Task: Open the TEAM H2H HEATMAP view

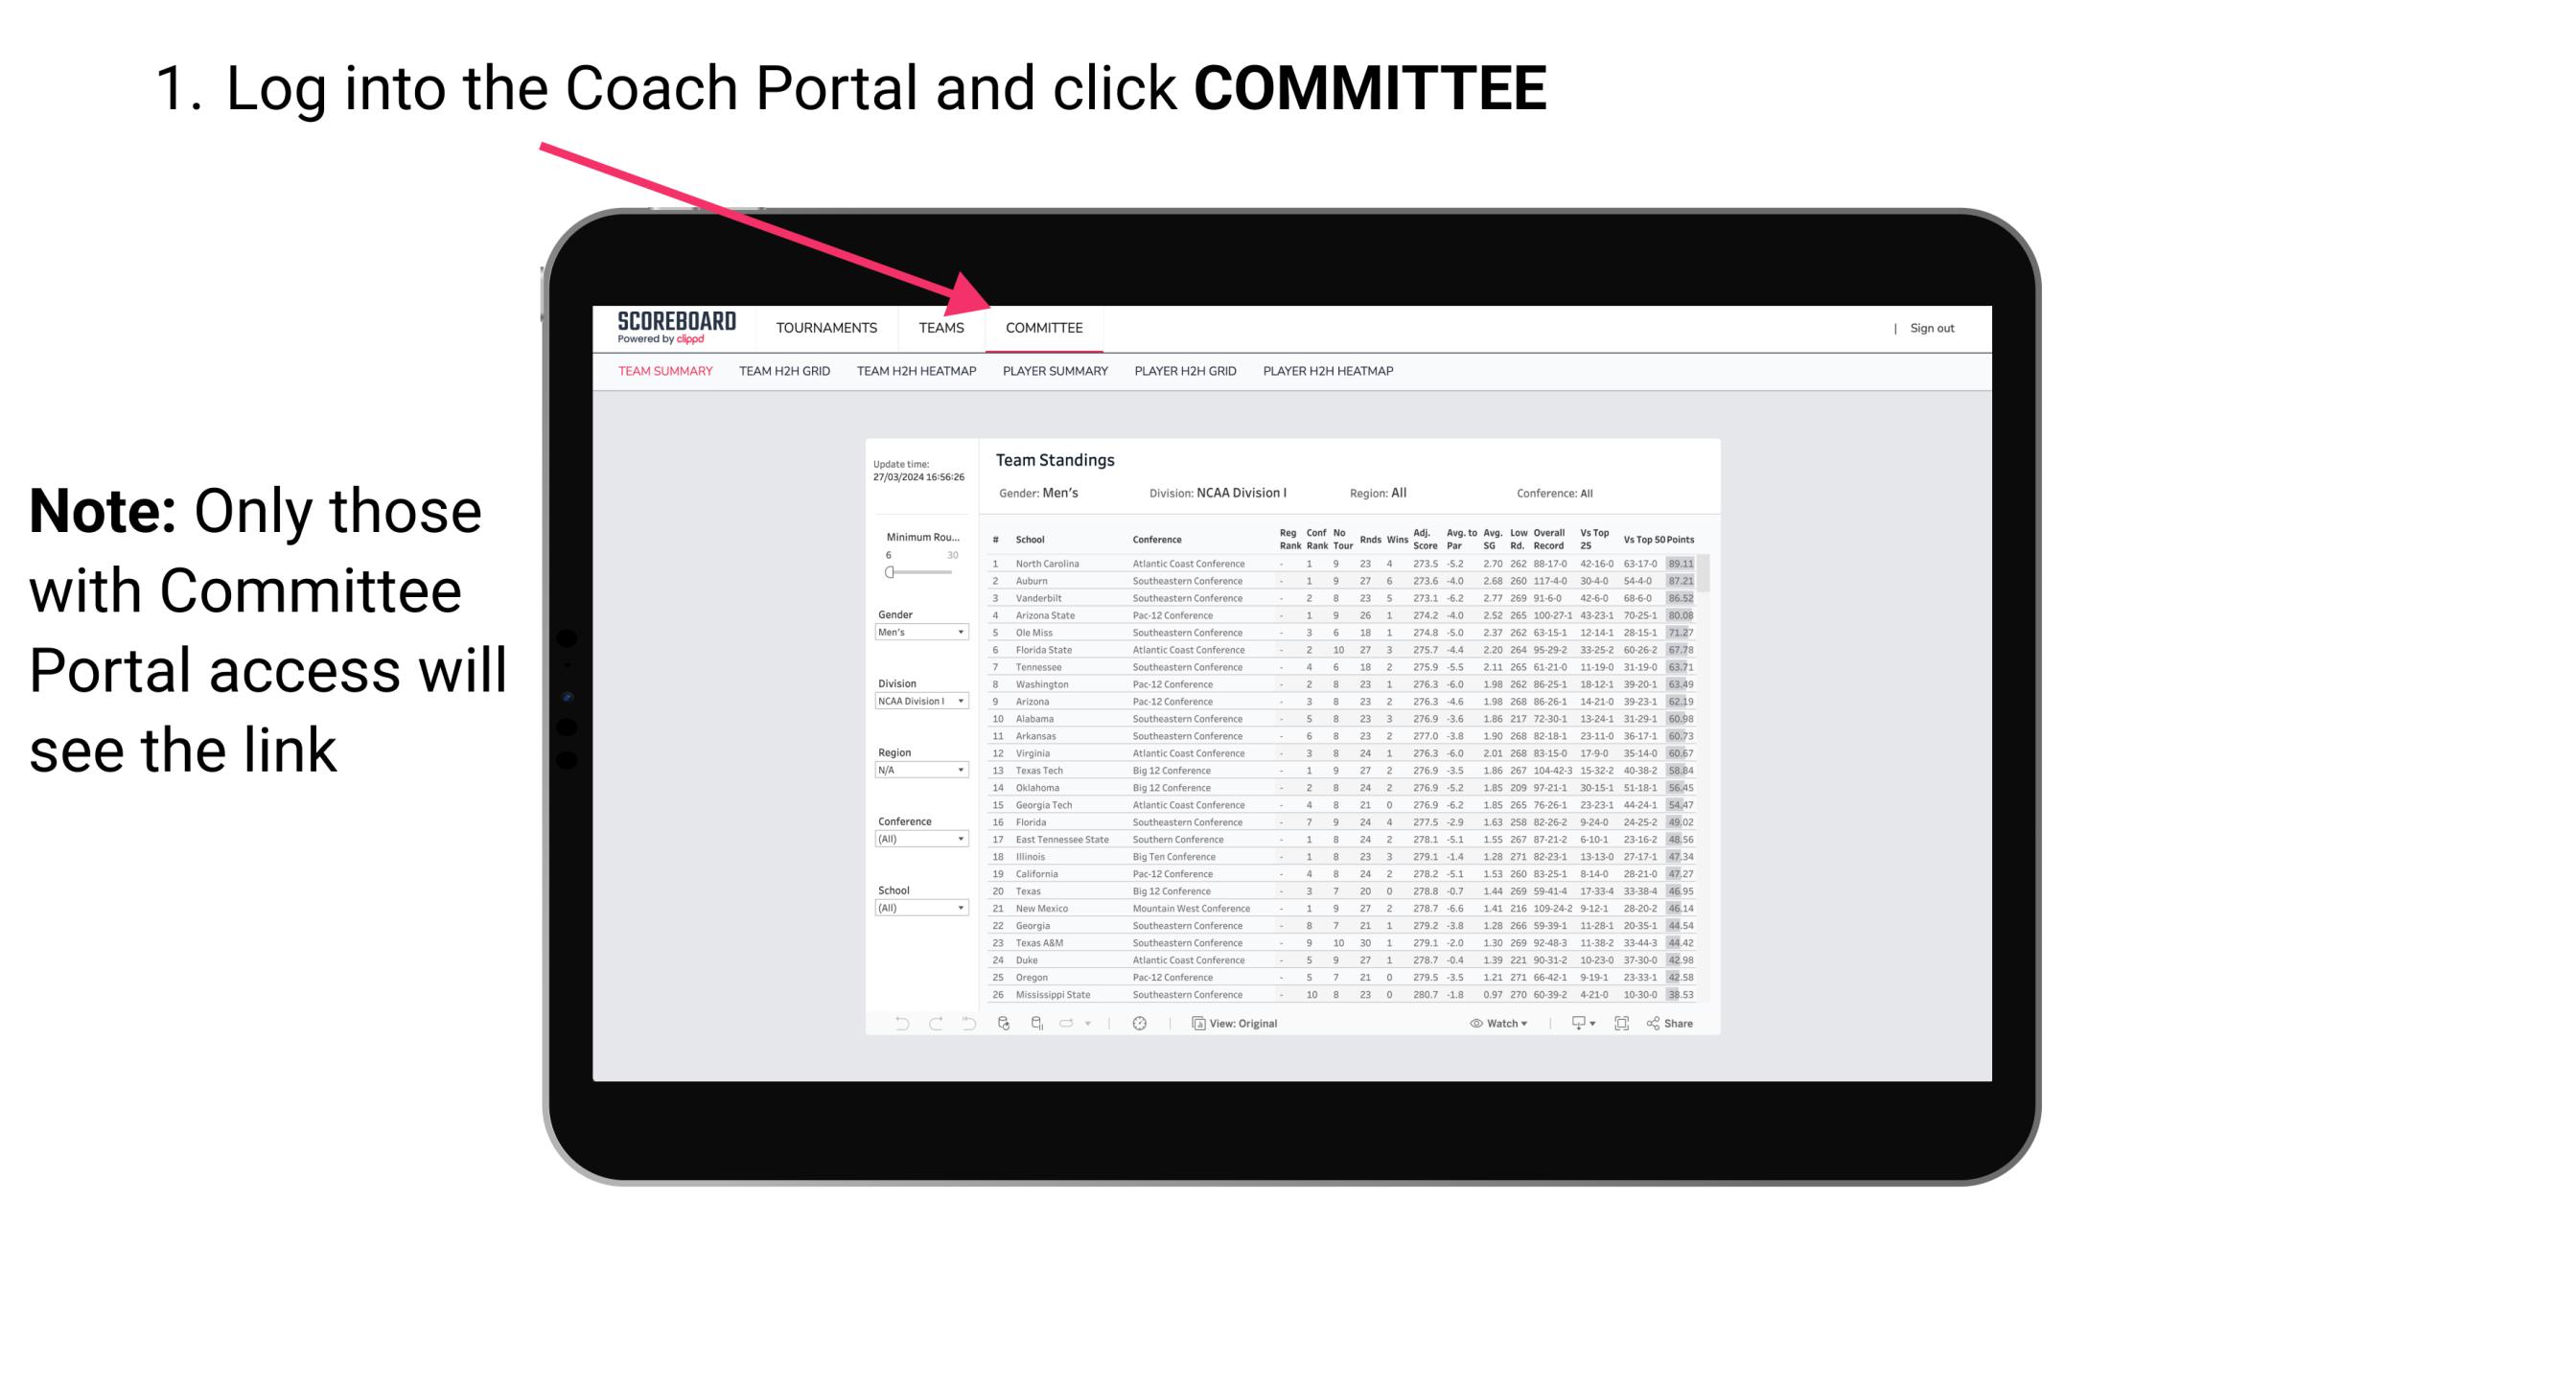Action: 918,374
